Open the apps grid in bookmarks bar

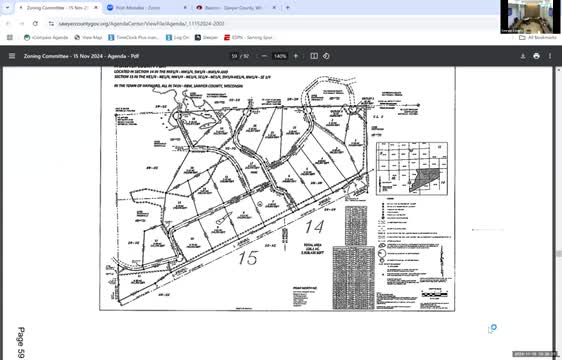point(10,37)
